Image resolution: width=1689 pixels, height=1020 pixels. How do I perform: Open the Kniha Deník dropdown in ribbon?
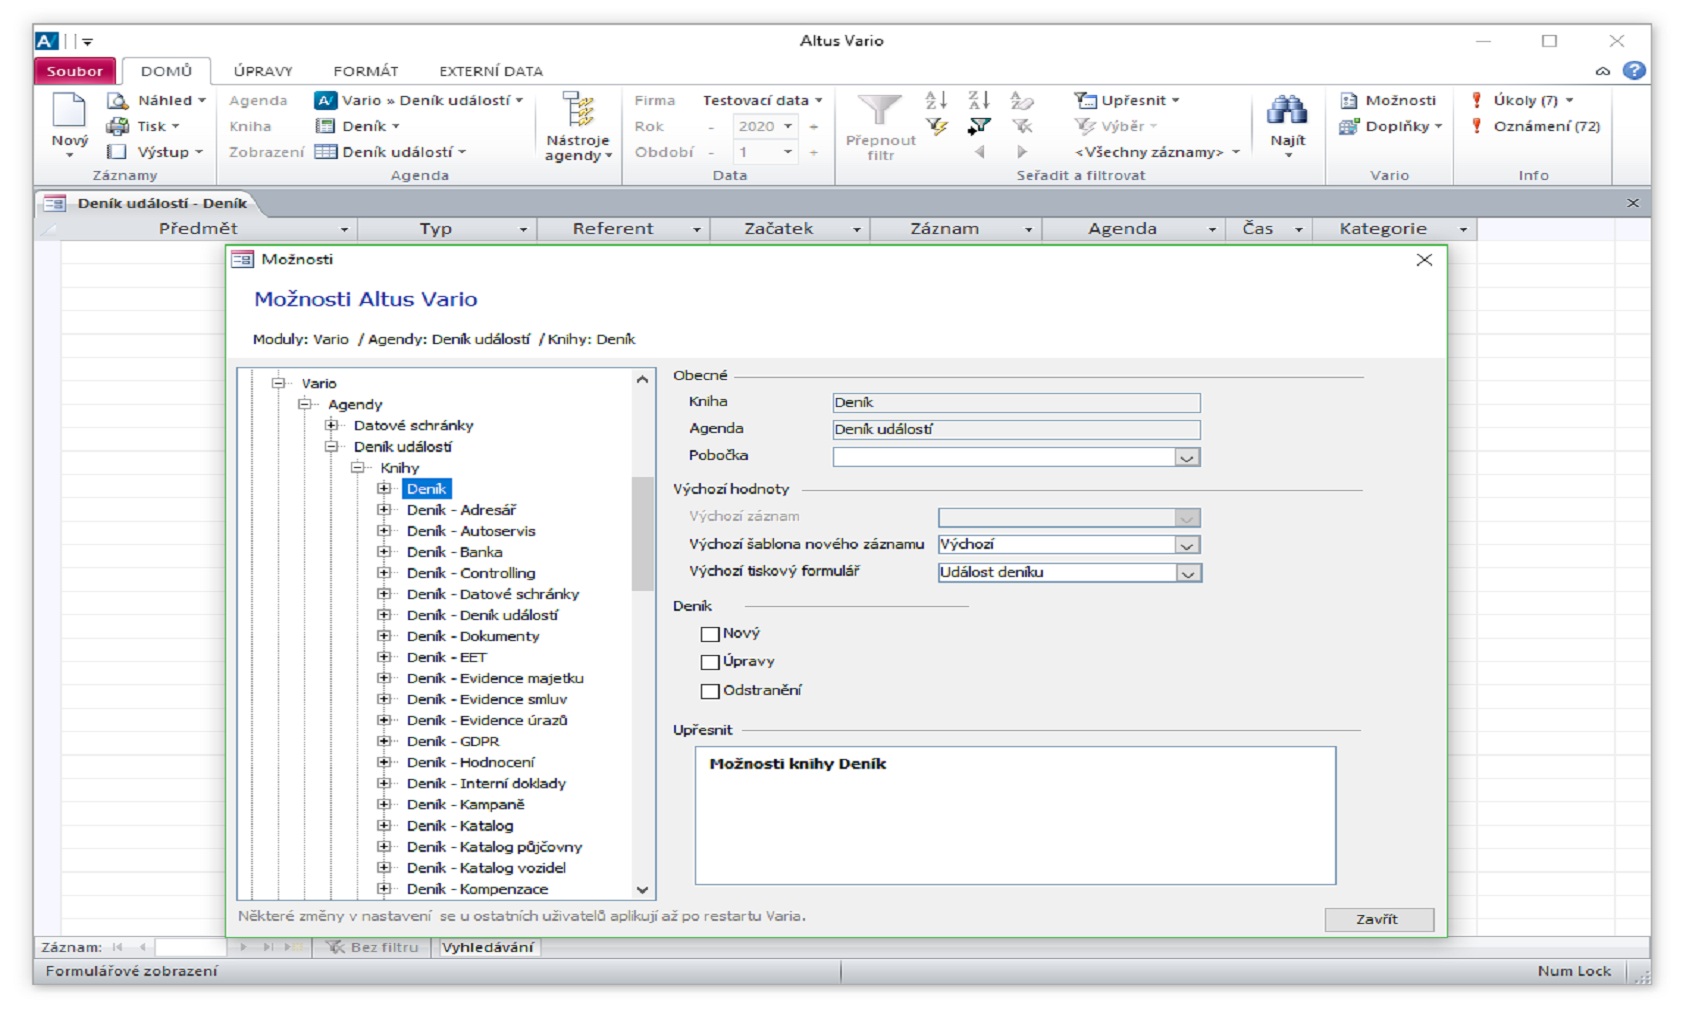[x=357, y=126]
